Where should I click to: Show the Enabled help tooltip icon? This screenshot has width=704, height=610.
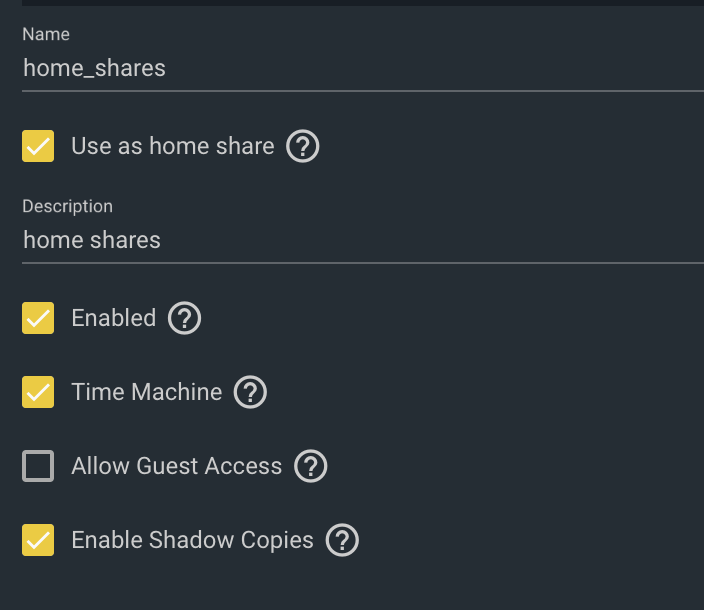[x=185, y=318]
